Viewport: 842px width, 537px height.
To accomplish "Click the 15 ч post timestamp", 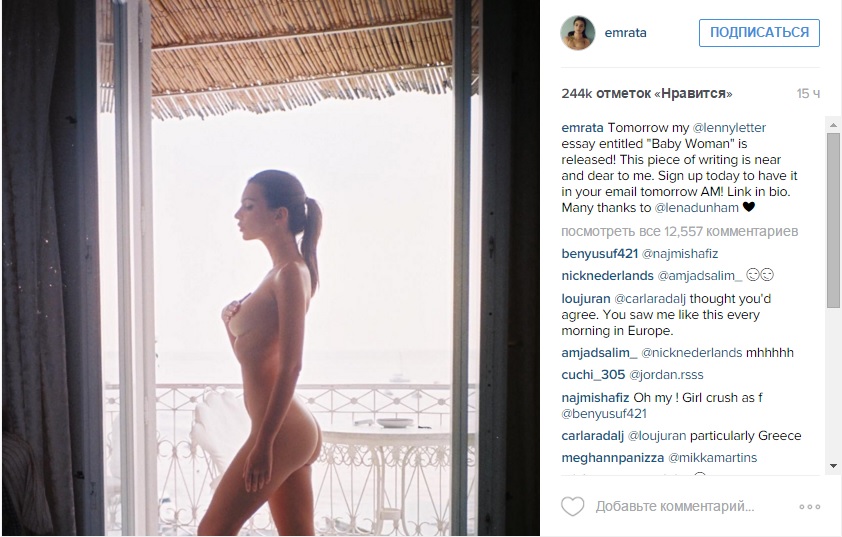I will [x=808, y=93].
